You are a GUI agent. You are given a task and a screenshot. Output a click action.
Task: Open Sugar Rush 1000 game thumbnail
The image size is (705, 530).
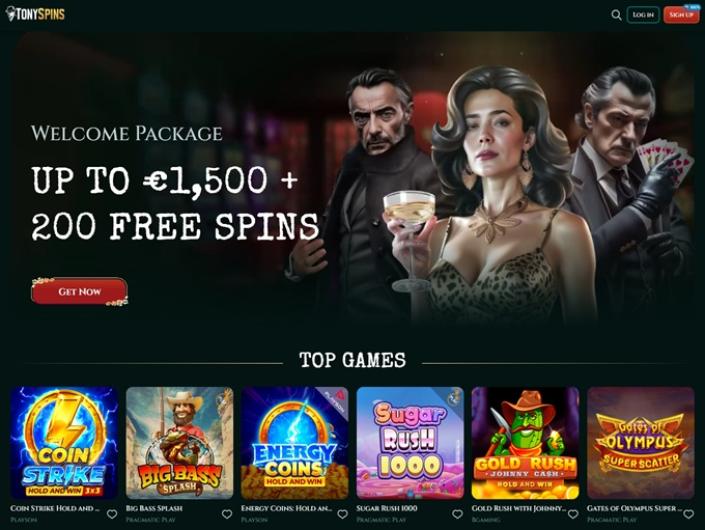[x=410, y=443]
